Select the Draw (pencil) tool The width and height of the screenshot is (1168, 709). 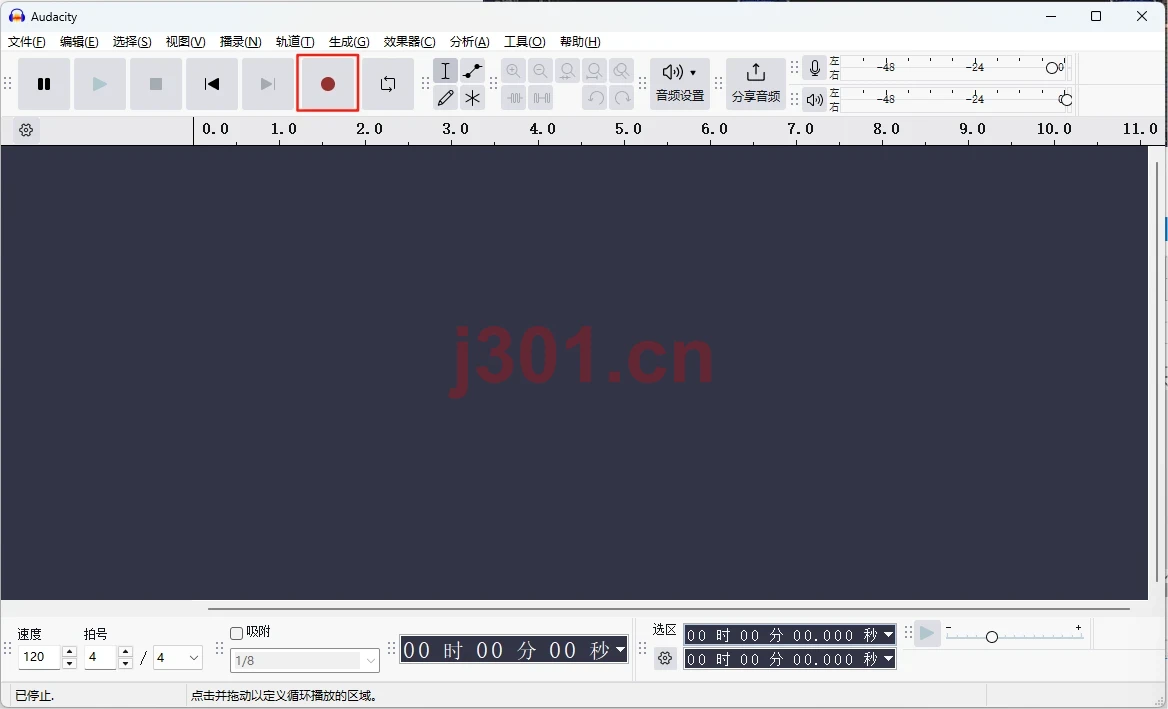point(445,98)
